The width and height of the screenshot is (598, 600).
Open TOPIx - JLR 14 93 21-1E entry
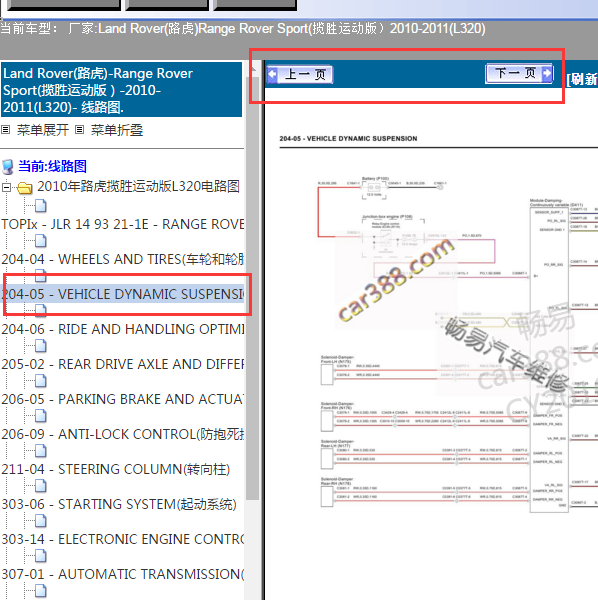pos(122,224)
